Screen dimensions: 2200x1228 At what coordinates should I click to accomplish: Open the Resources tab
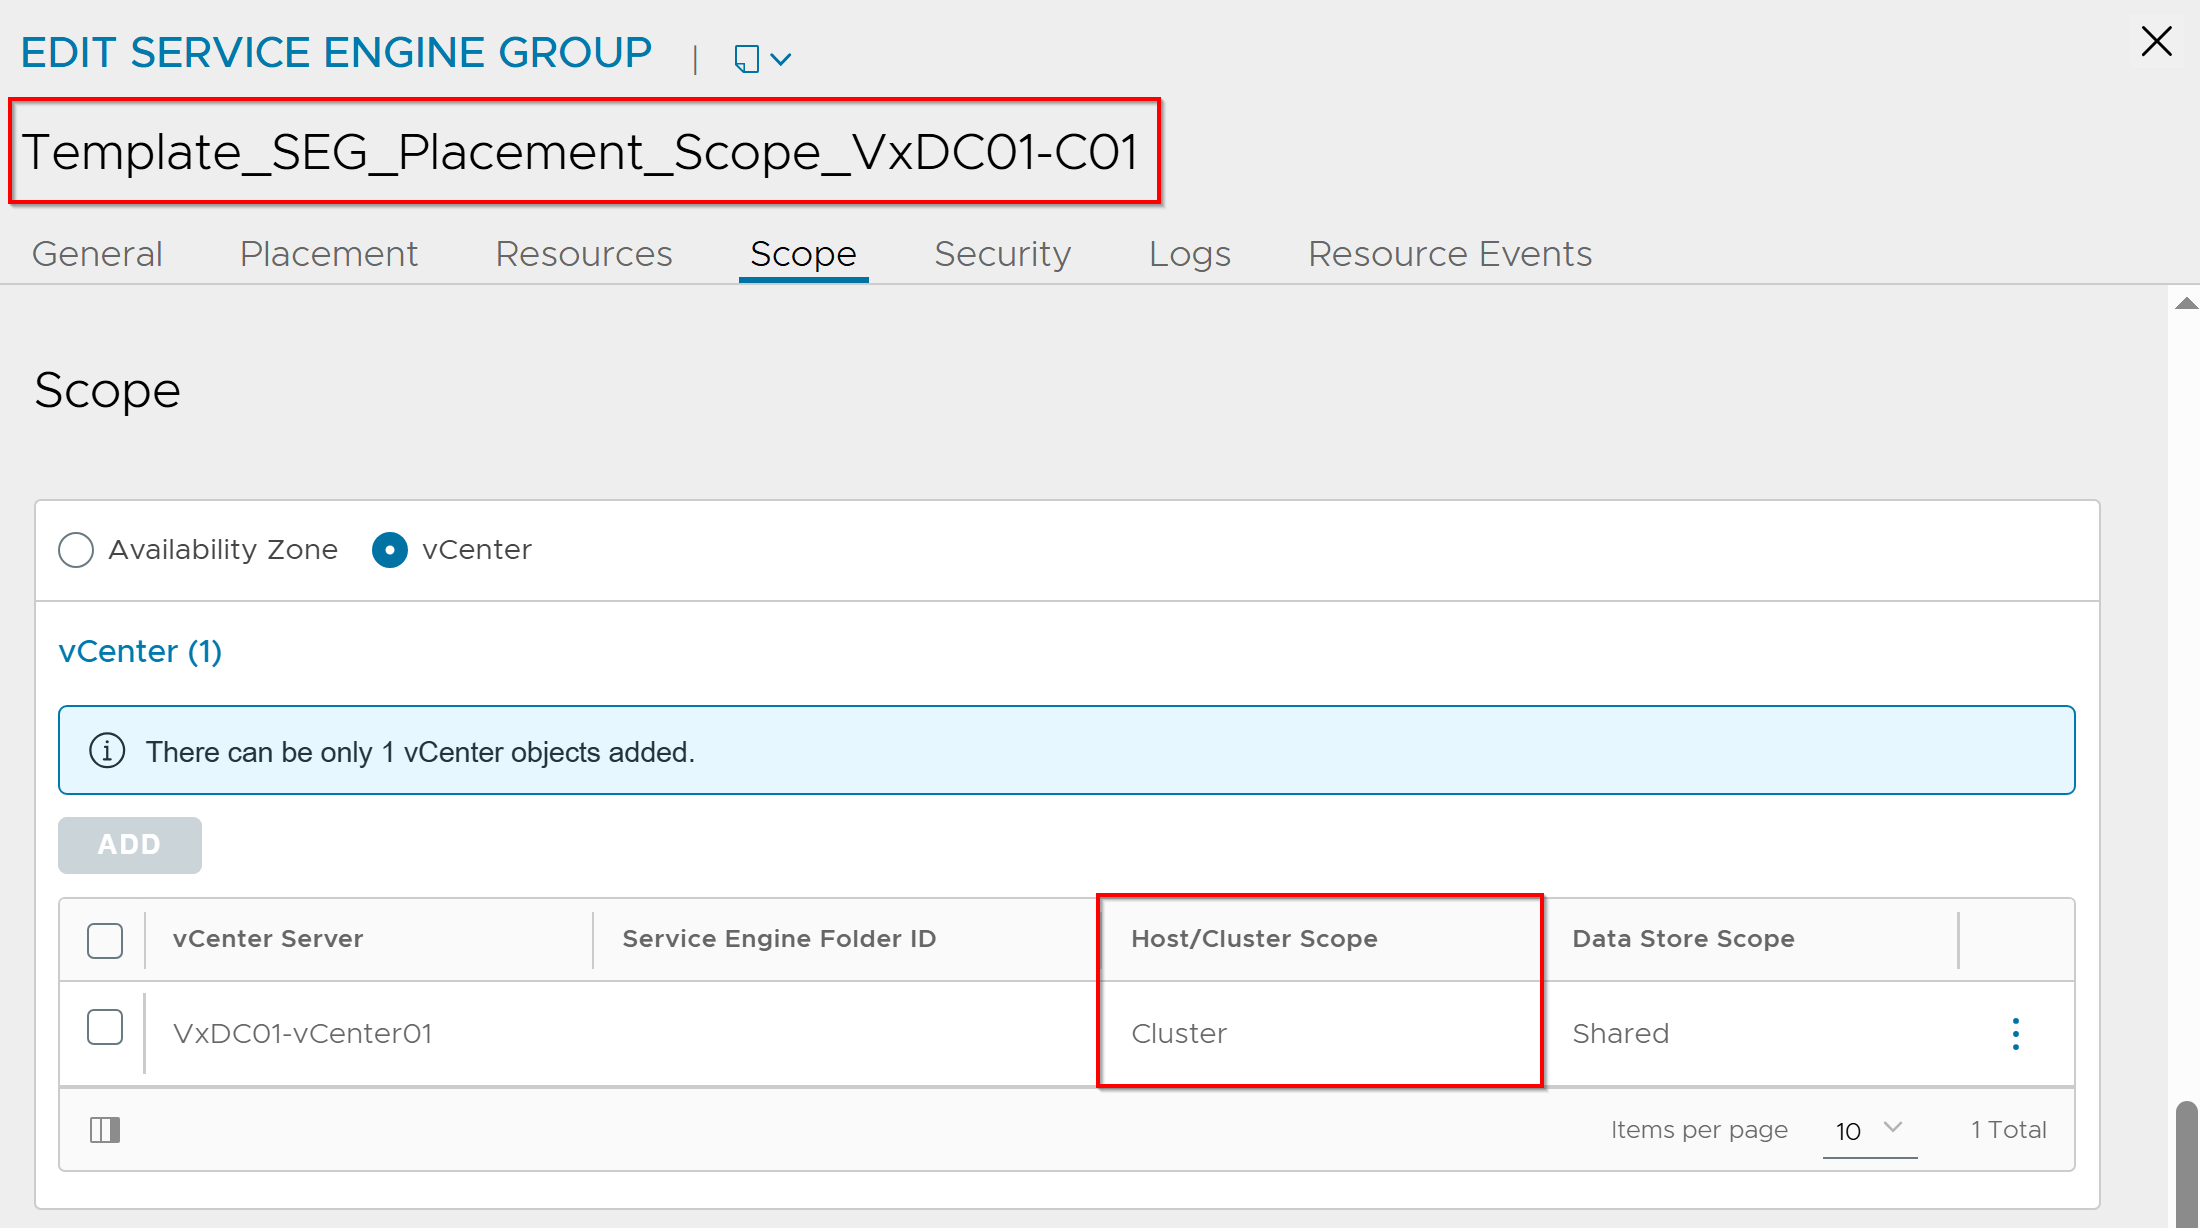click(x=584, y=254)
